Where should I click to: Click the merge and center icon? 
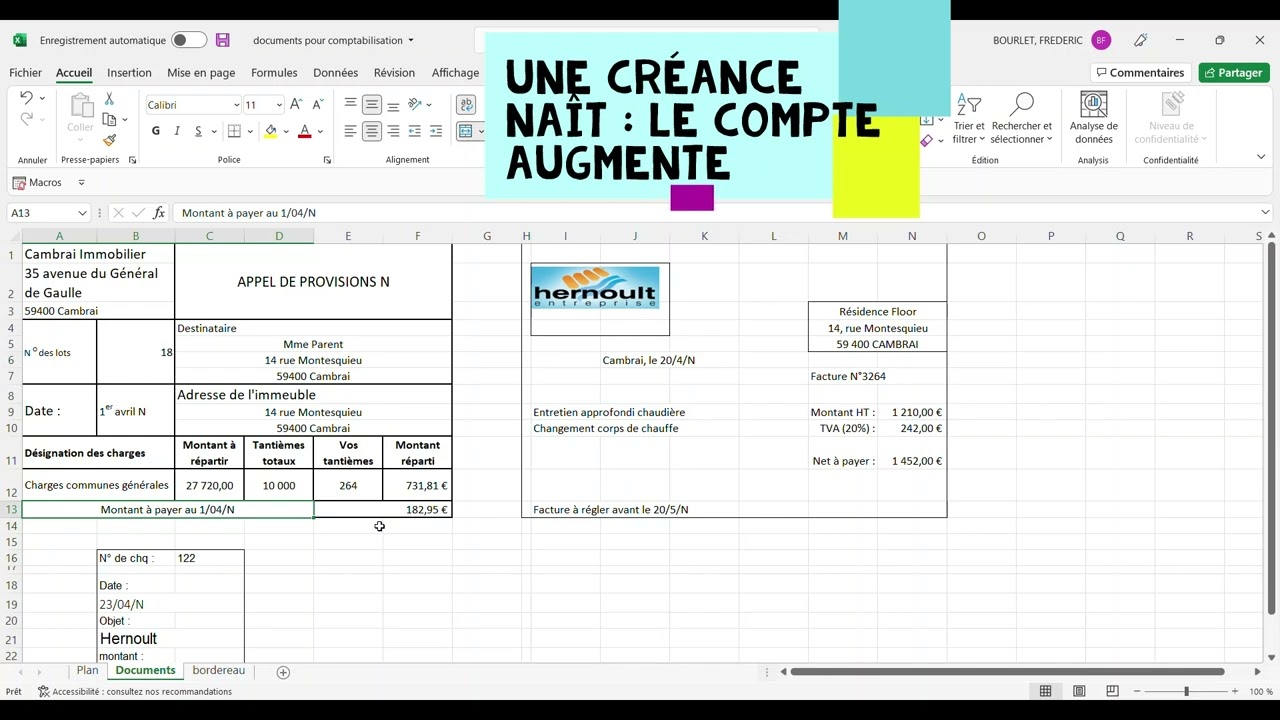(x=466, y=131)
